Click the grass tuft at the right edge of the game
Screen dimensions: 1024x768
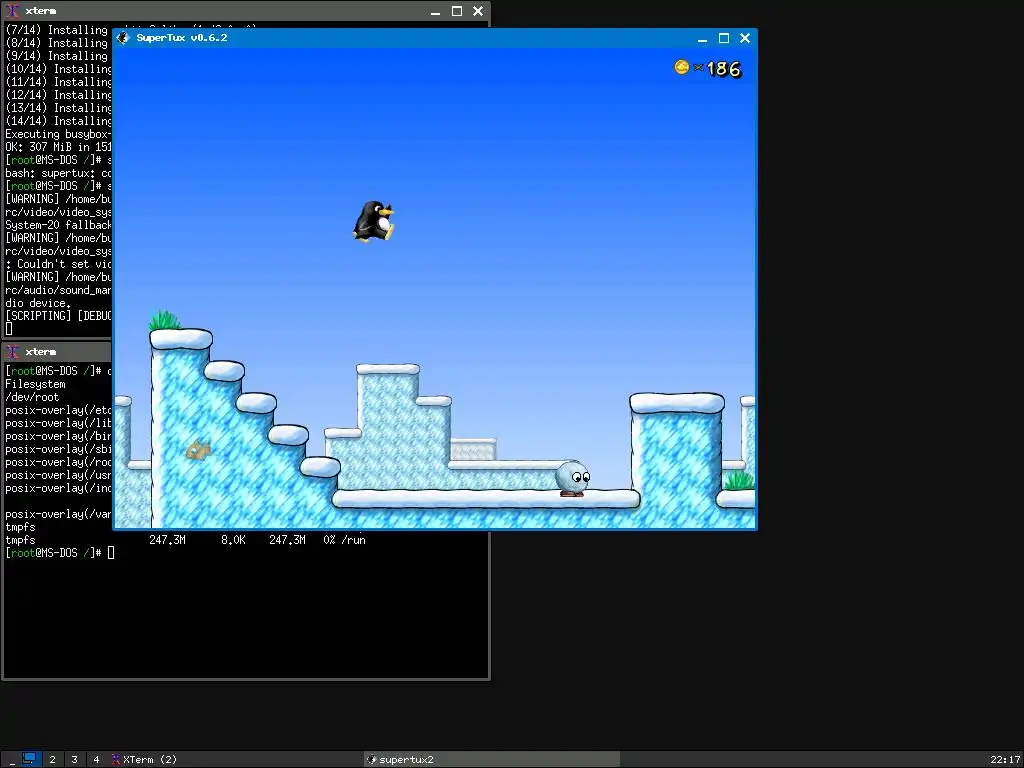[739, 481]
